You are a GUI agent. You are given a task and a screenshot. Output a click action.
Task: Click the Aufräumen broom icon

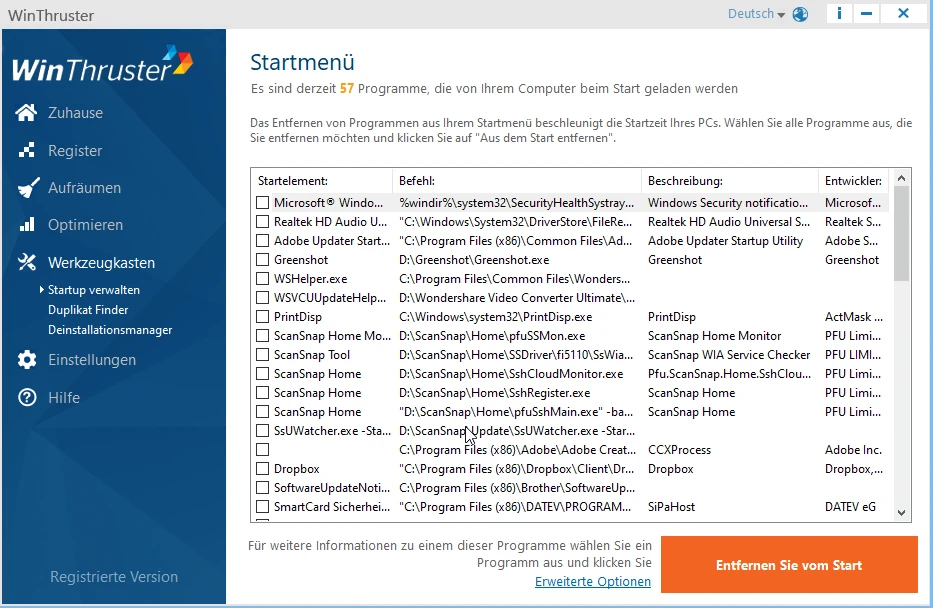27,188
